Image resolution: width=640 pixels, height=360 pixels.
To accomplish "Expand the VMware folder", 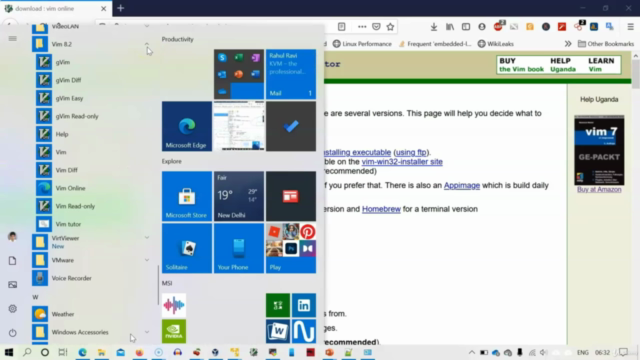I will click(x=147, y=260).
